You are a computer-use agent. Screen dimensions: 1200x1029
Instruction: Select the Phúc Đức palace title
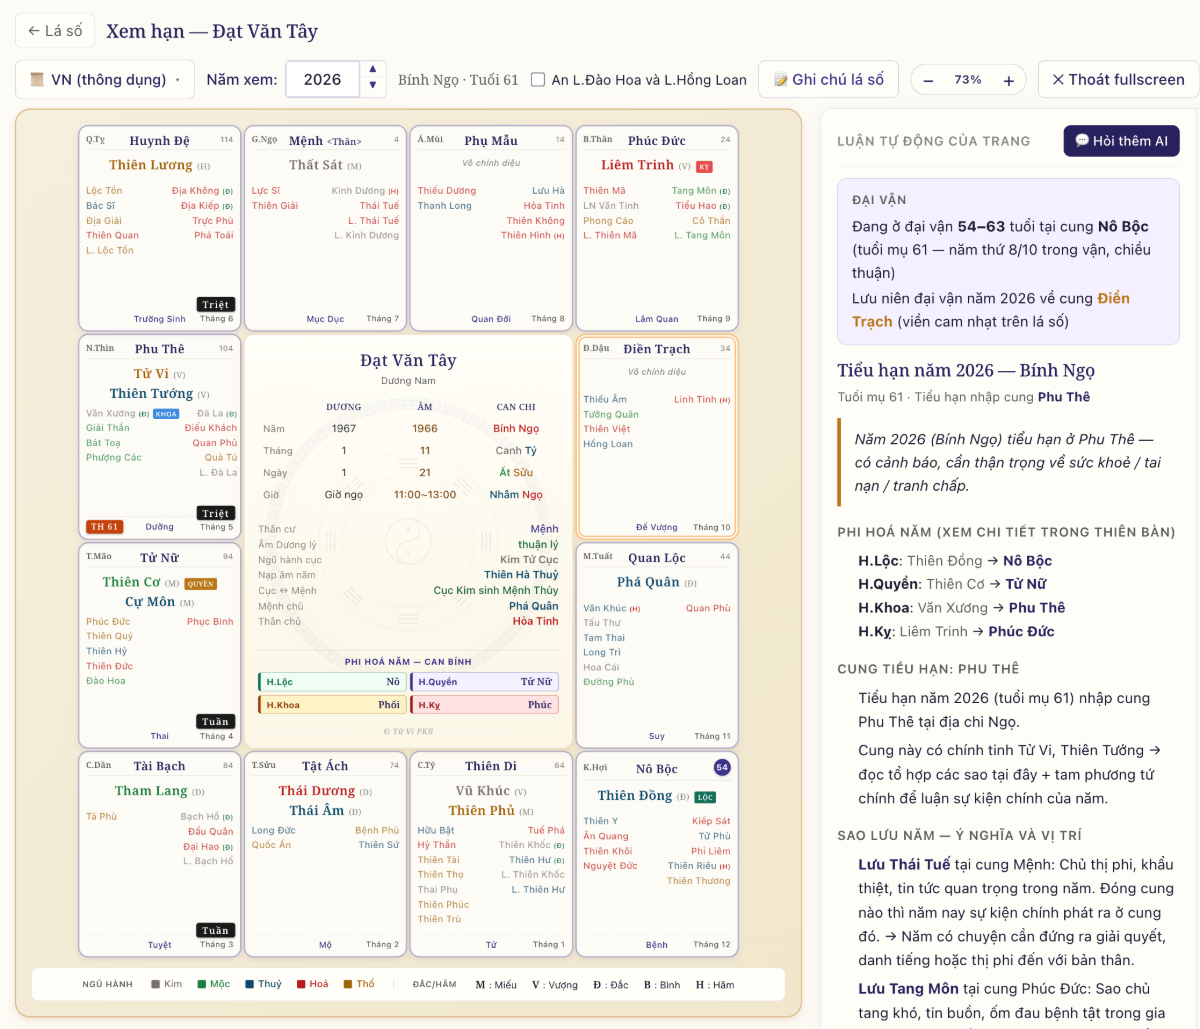[x=657, y=141]
